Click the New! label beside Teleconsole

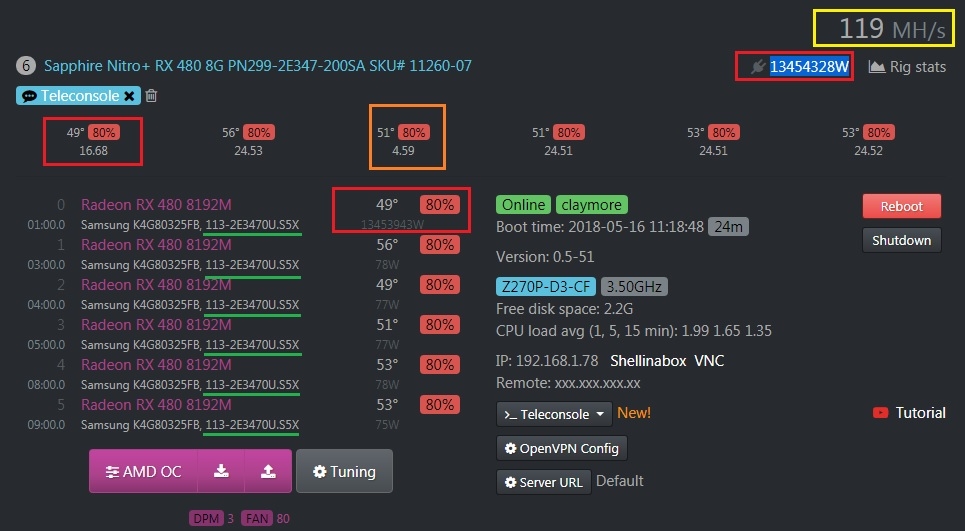tap(634, 413)
